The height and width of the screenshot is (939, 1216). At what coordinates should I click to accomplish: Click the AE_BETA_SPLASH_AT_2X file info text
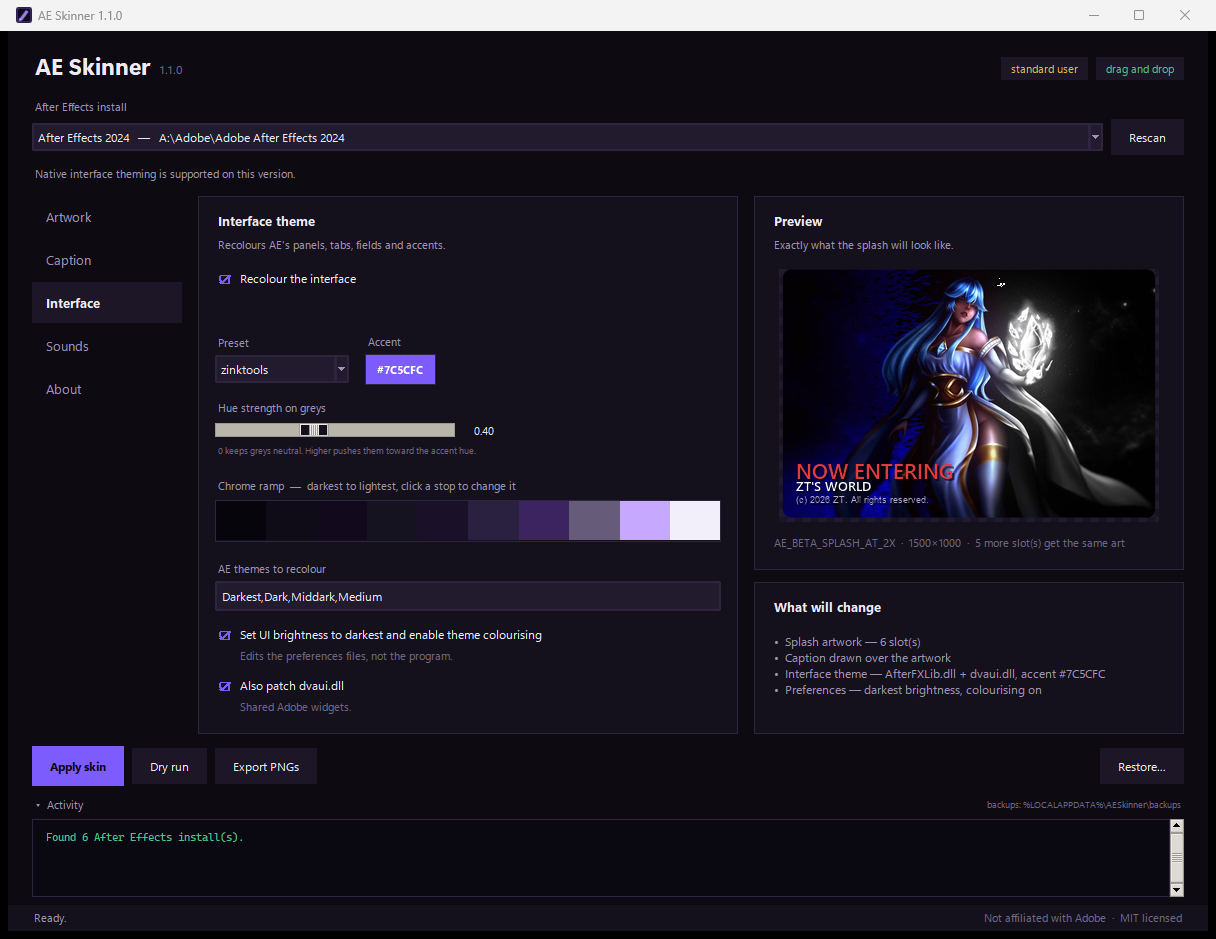click(949, 543)
